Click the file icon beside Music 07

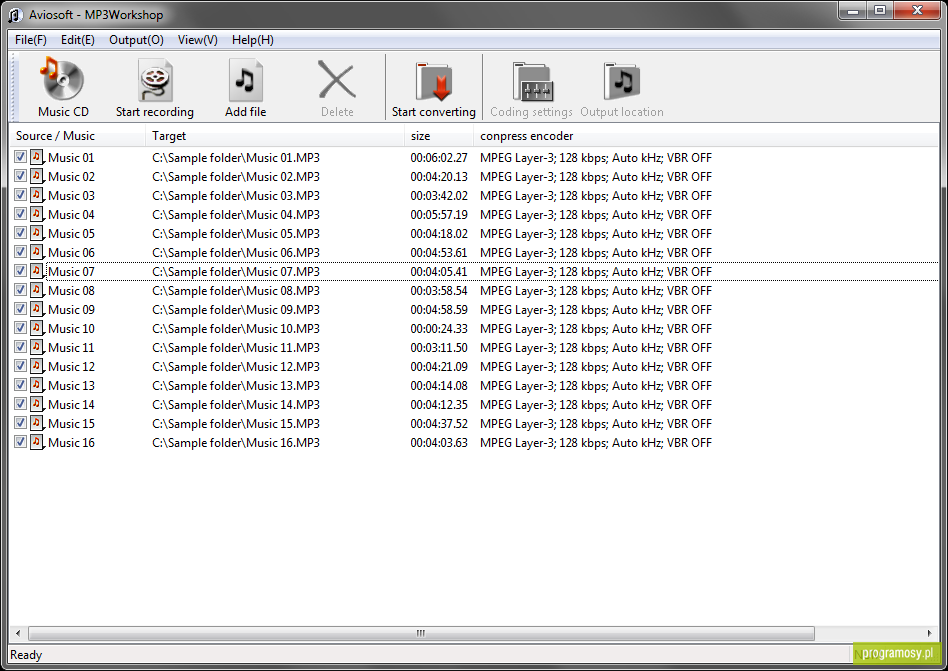pos(37,271)
